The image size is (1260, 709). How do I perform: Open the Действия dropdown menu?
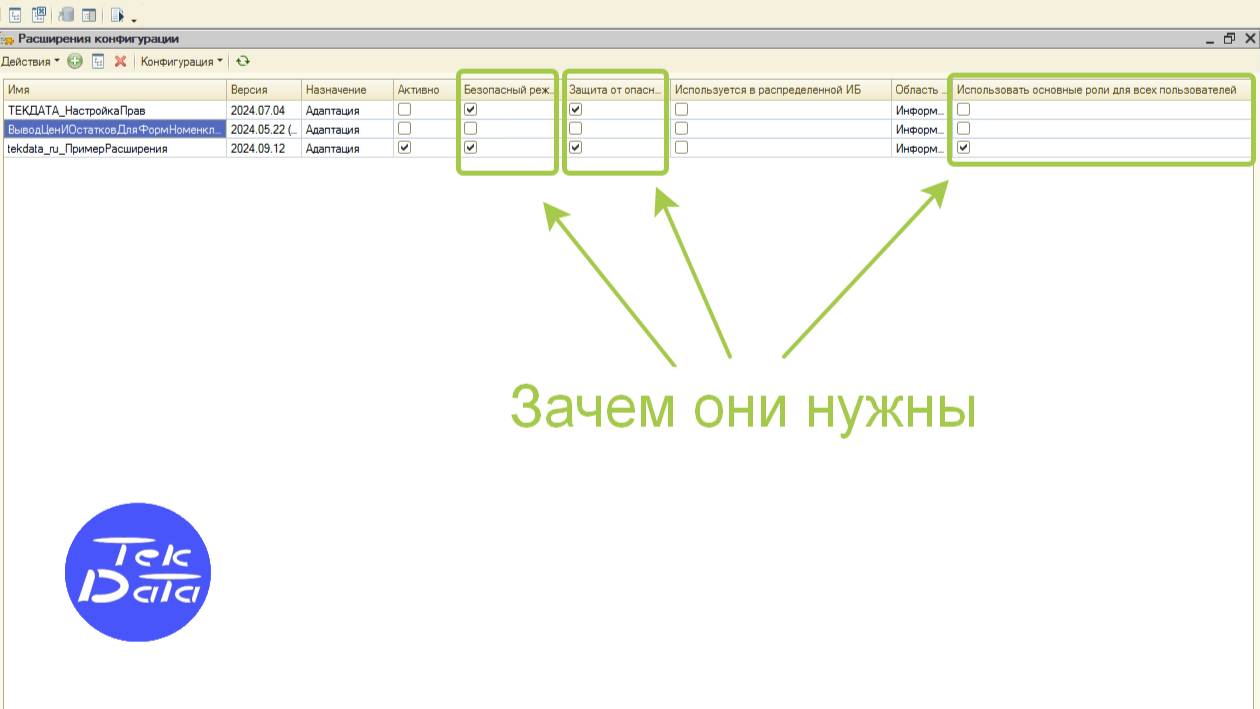point(30,61)
